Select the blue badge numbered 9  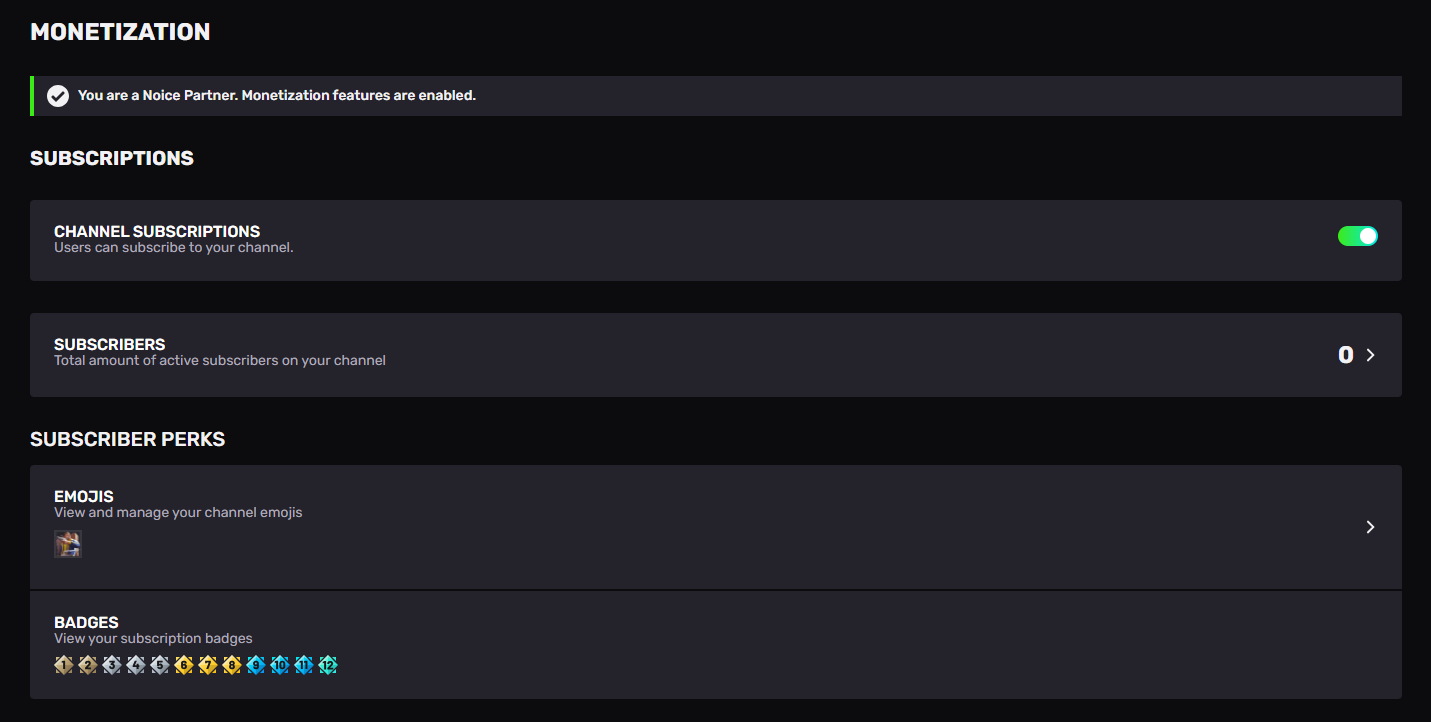point(256,665)
